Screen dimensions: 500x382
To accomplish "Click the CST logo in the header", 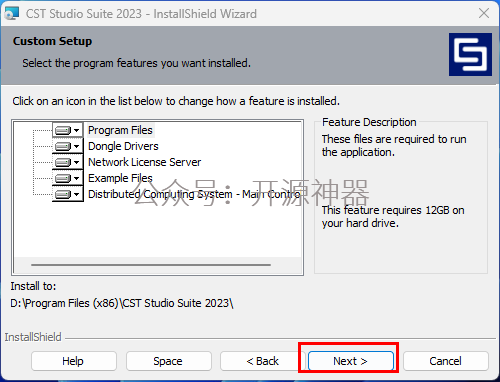I will (470, 54).
